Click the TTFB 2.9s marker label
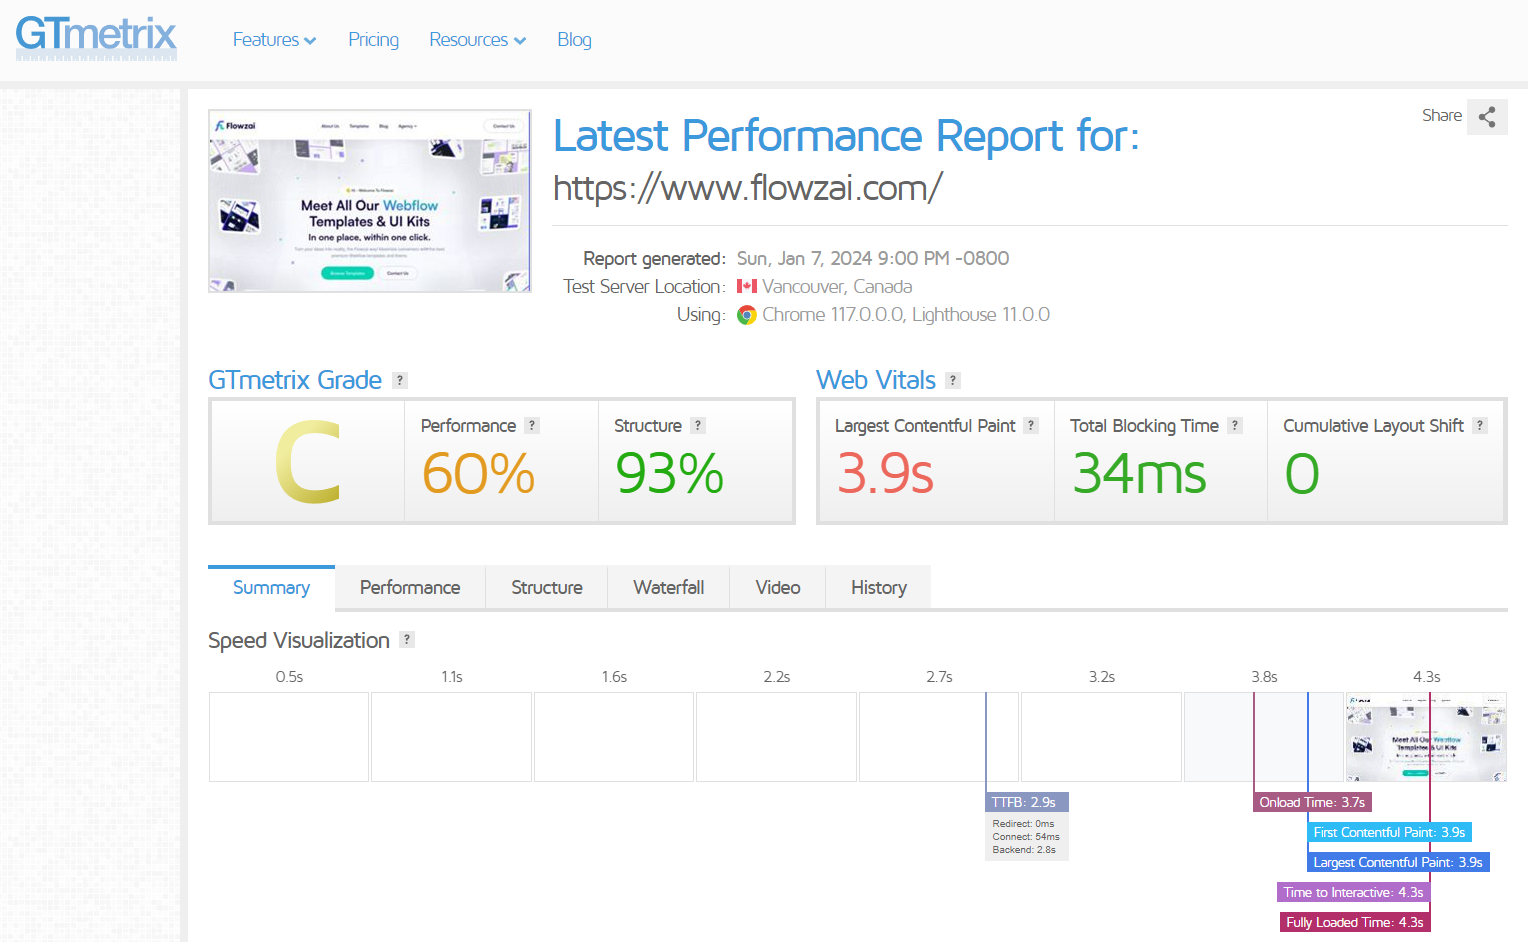This screenshot has height=942, width=1528. pyautogui.click(x=1027, y=802)
